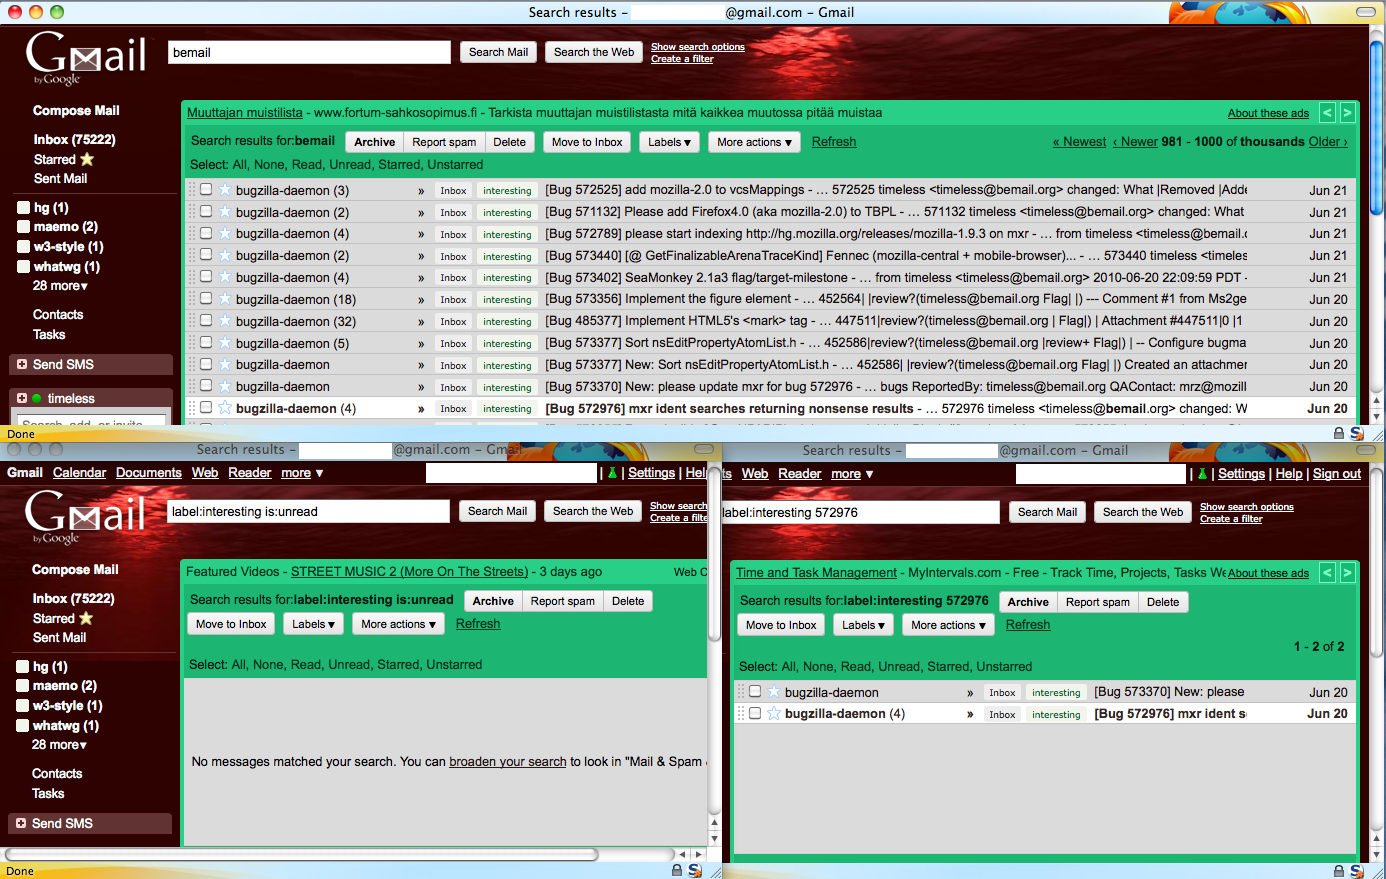Open more menu in label:interesting is:unread window nav bar
1386x879 pixels.
[x=302, y=473]
